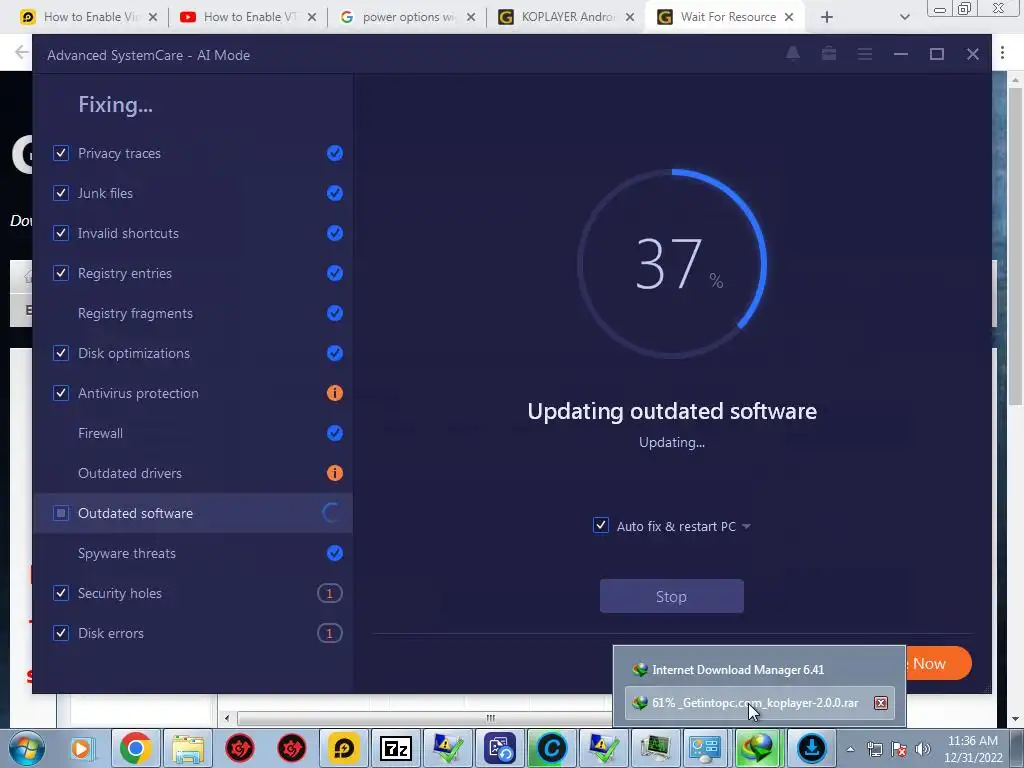Click the orange Now button
The width and height of the screenshot is (1024, 768).
coord(938,664)
